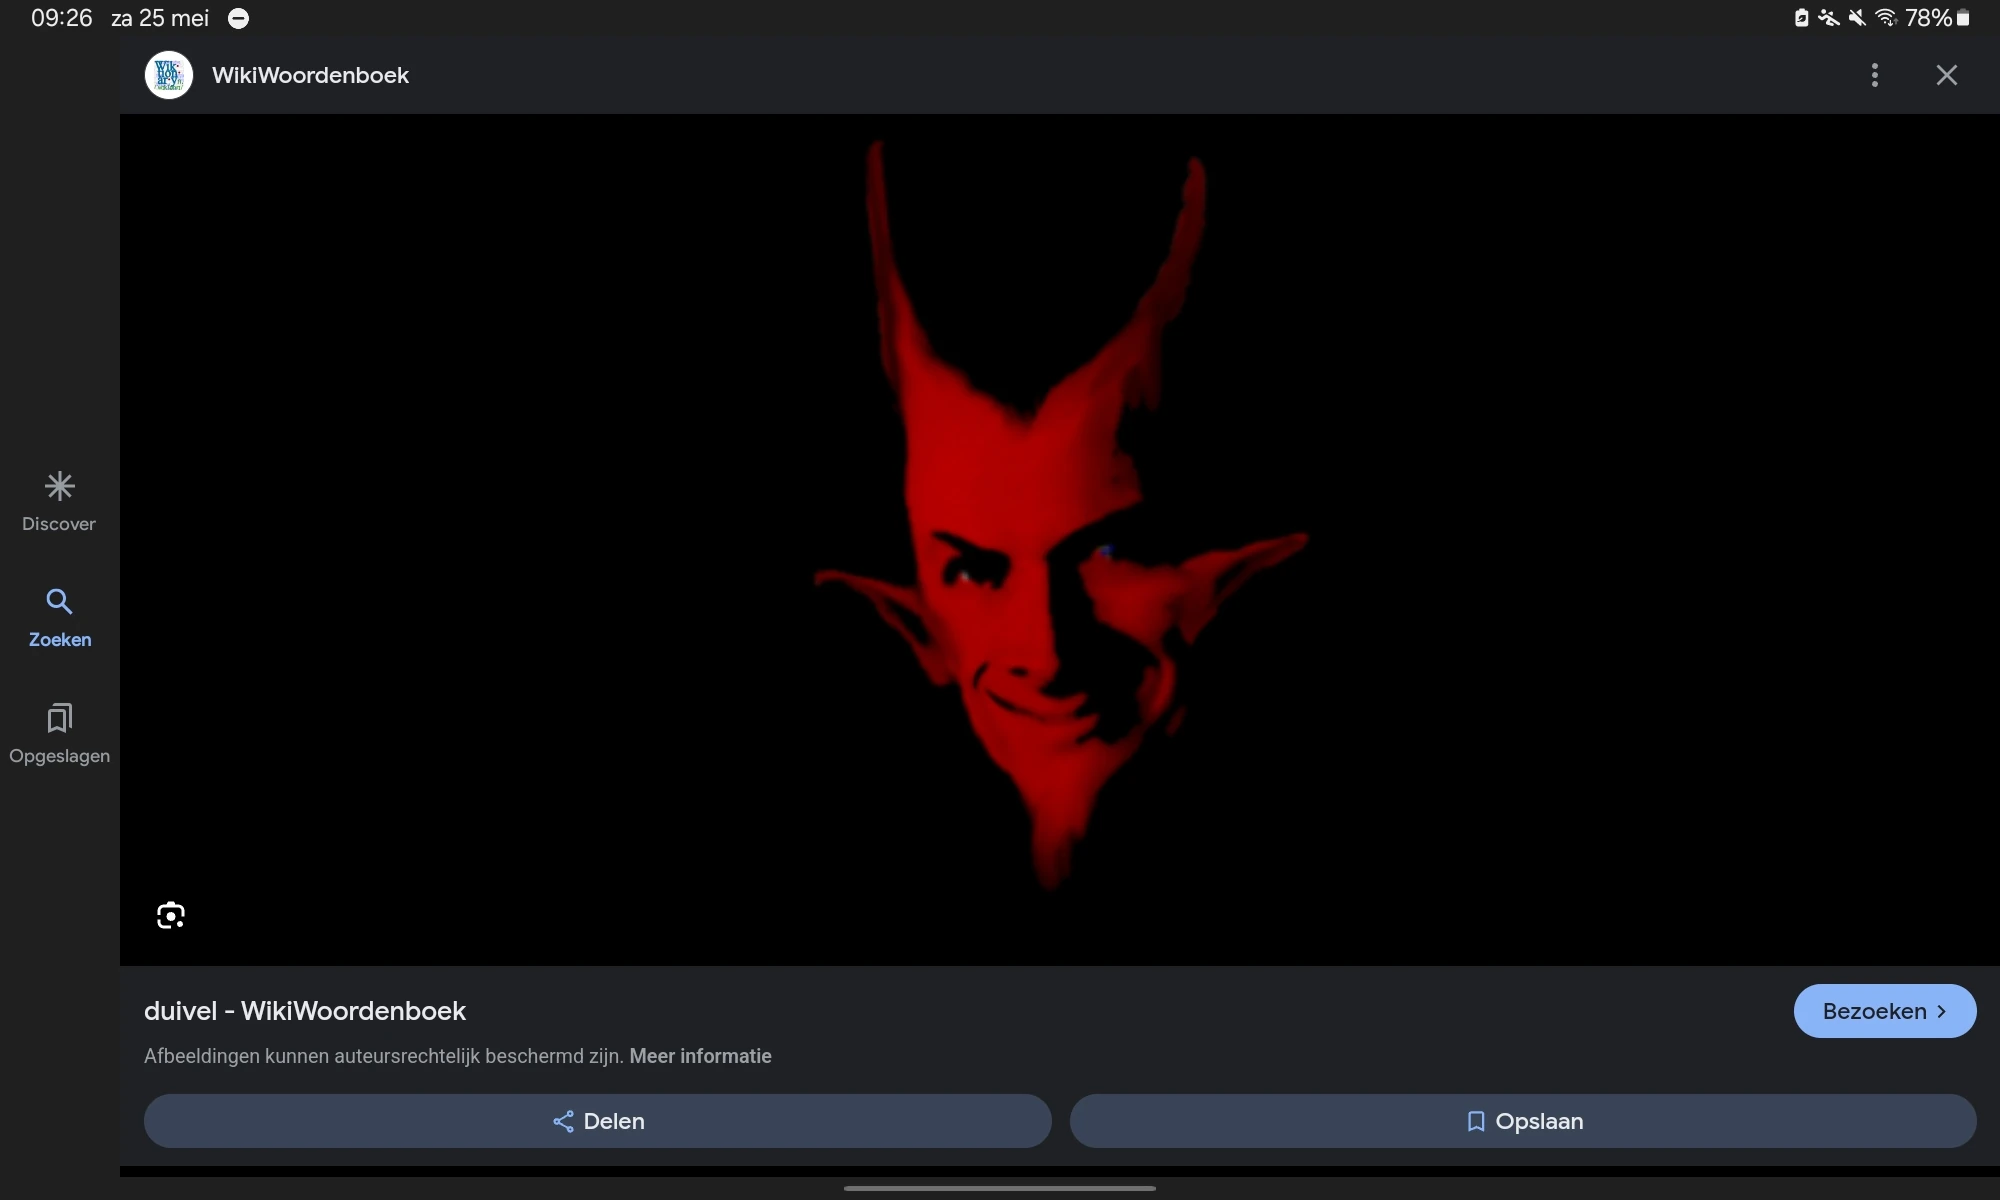This screenshot has height=1200, width=2000.
Task: Close the image preview panel
Action: [1946, 75]
